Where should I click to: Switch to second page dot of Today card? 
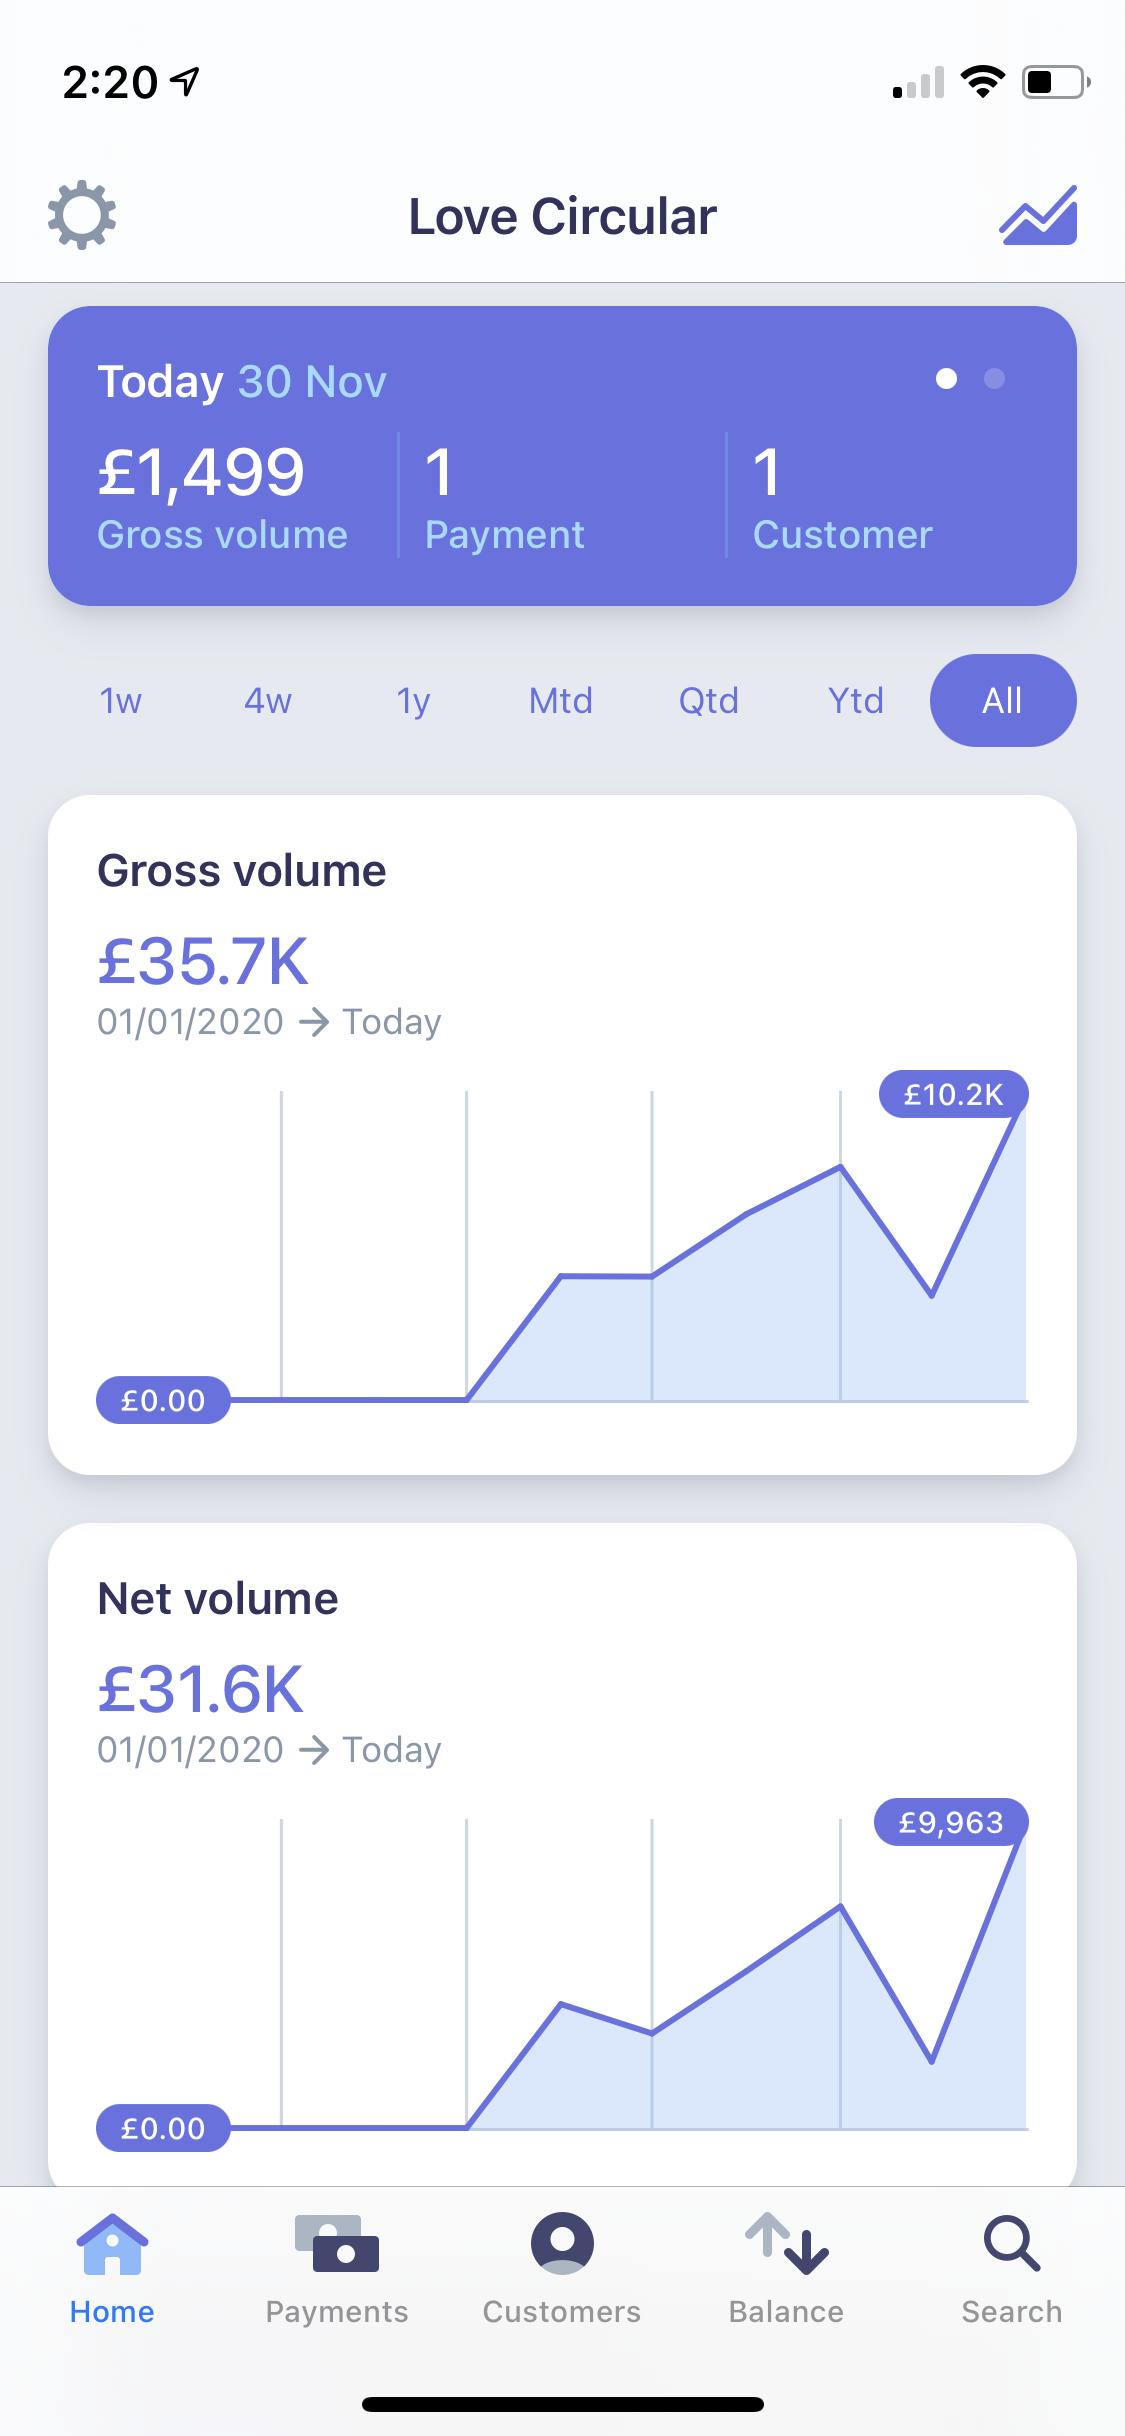[x=994, y=379]
